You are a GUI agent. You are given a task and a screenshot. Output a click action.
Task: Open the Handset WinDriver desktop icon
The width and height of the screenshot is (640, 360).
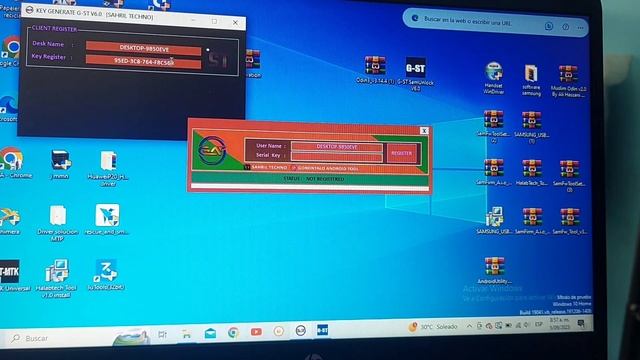(493, 78)
